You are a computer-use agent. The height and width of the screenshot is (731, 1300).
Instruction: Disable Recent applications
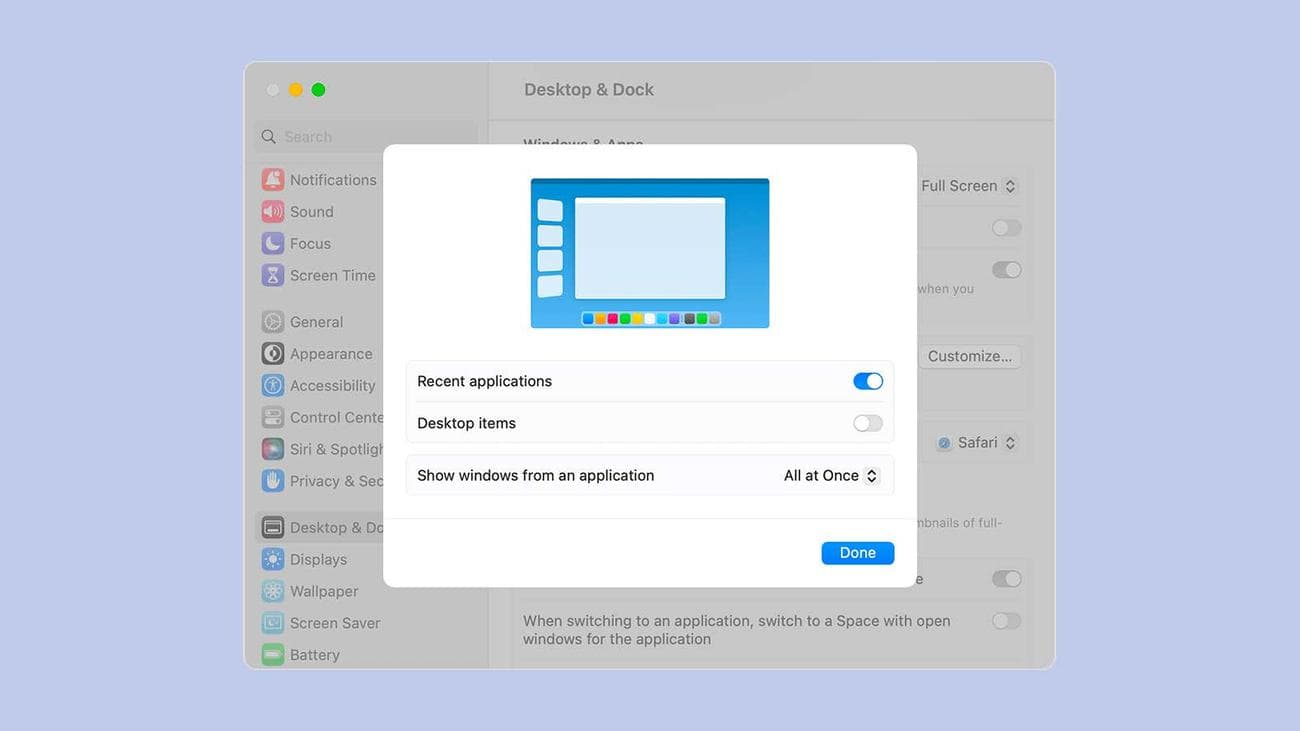tap(867, 381)
